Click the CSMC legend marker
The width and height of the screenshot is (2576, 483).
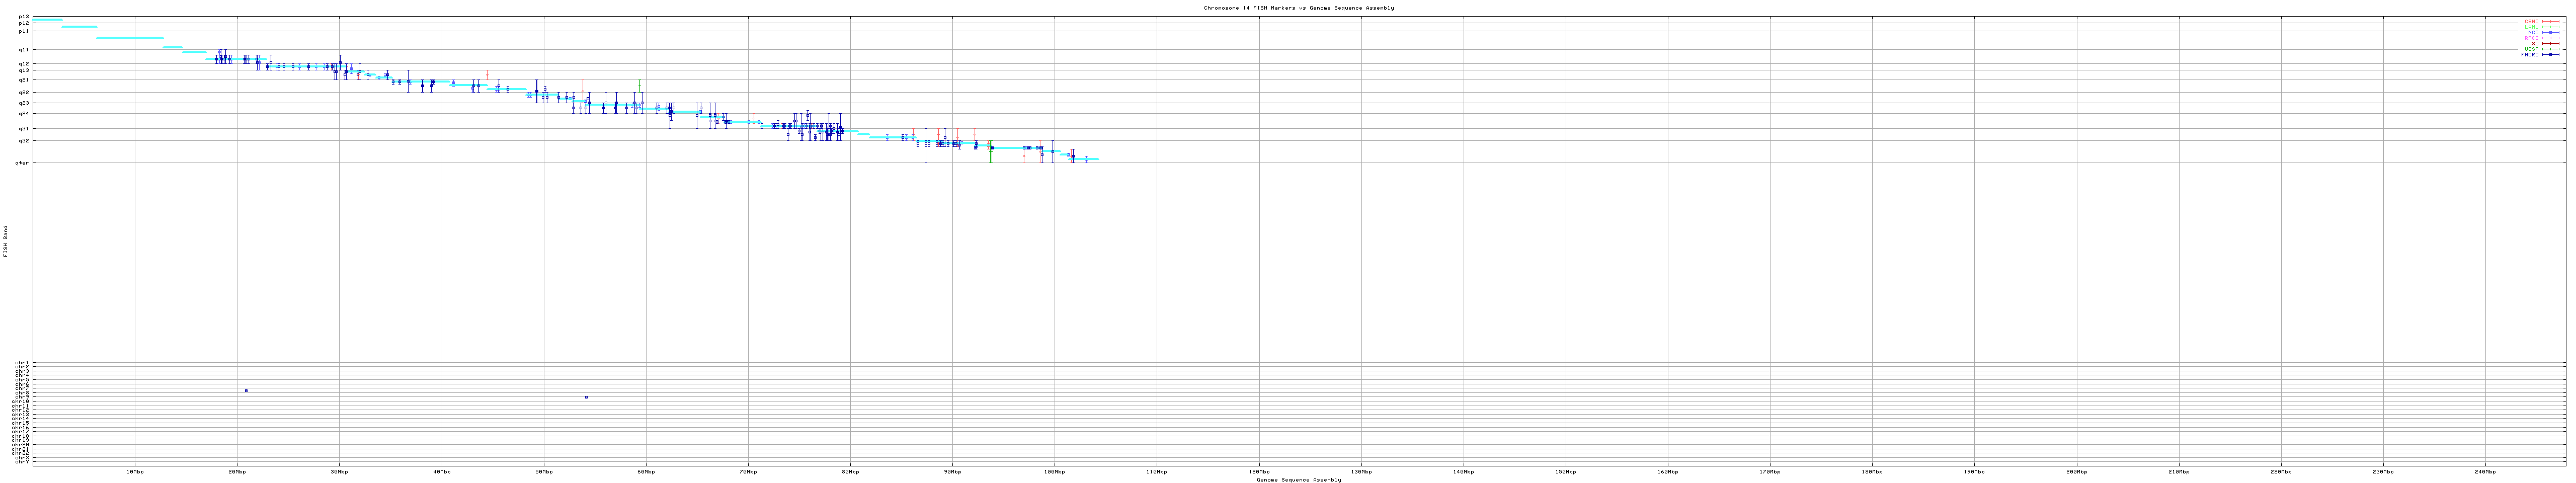click(x=2551, y=21)
